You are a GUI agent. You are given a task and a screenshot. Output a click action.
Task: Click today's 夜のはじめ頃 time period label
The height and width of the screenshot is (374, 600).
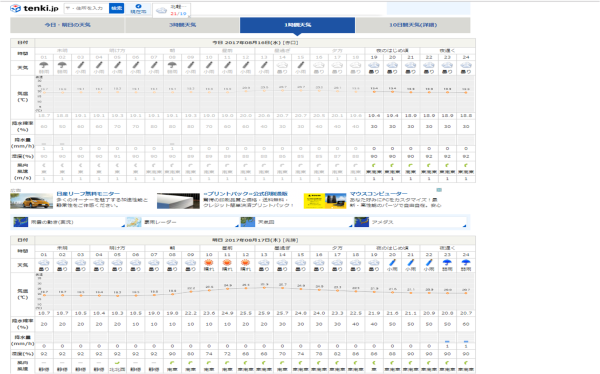(392, 51)
